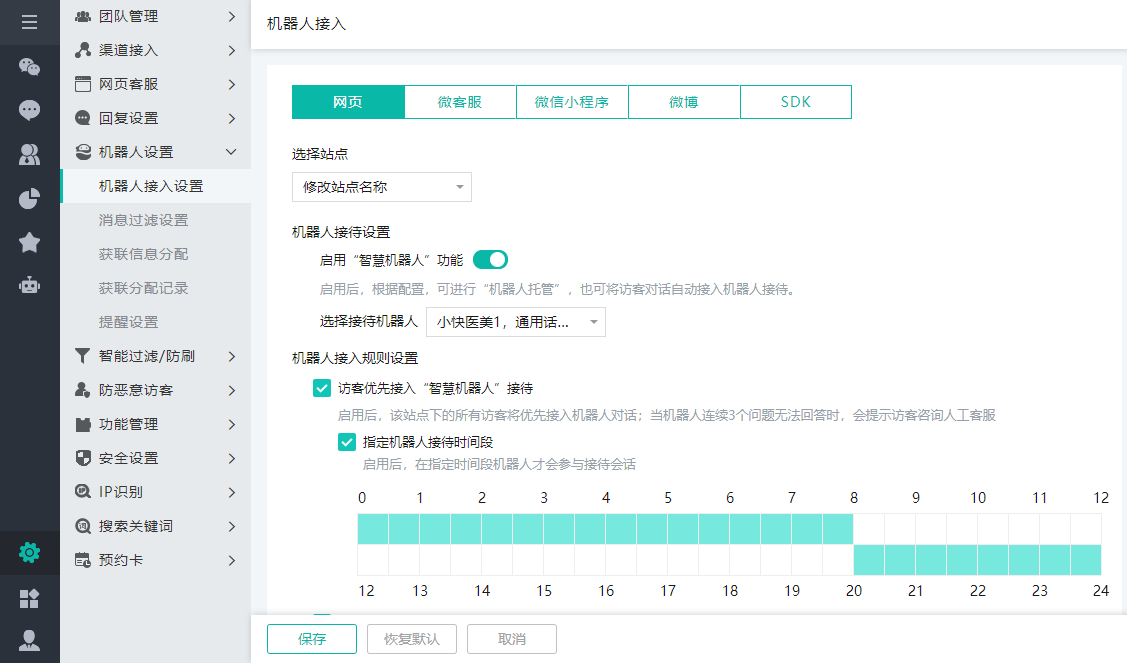1127x663 pixels.
Task: Open the robot icon in sidebar
Action: coord(29,285)
